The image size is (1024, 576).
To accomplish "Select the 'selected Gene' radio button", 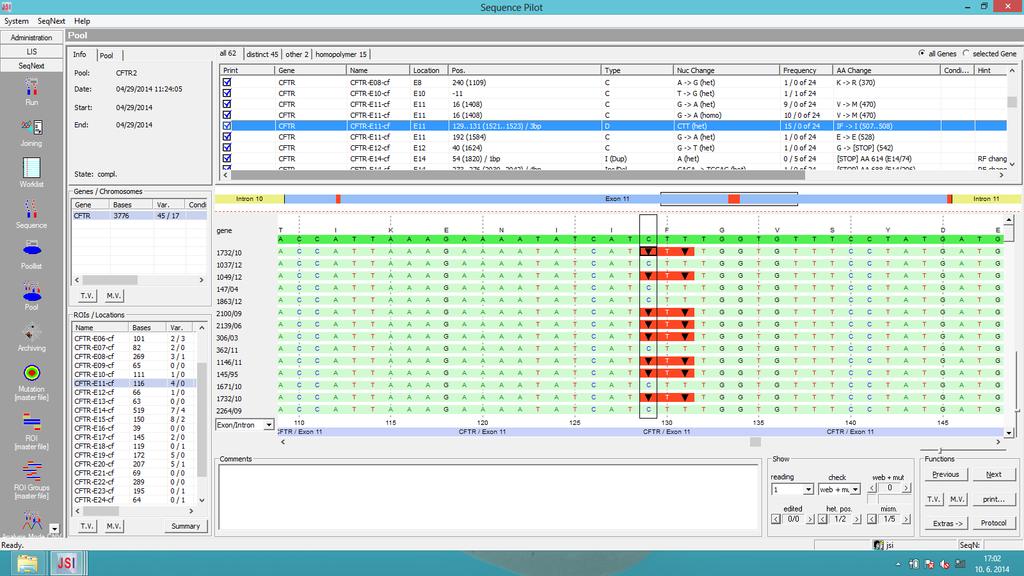I will tap(966, 54).
